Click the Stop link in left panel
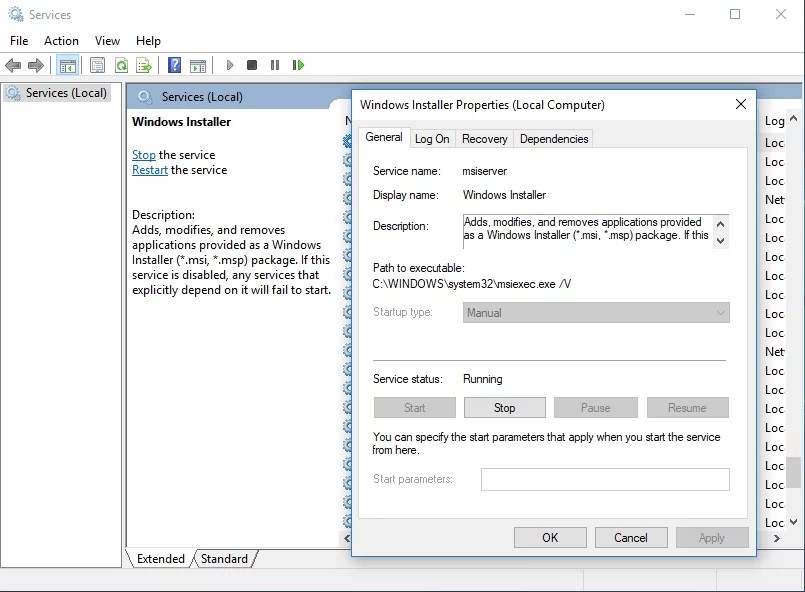The image size is (805, 592). coord(144,155)
